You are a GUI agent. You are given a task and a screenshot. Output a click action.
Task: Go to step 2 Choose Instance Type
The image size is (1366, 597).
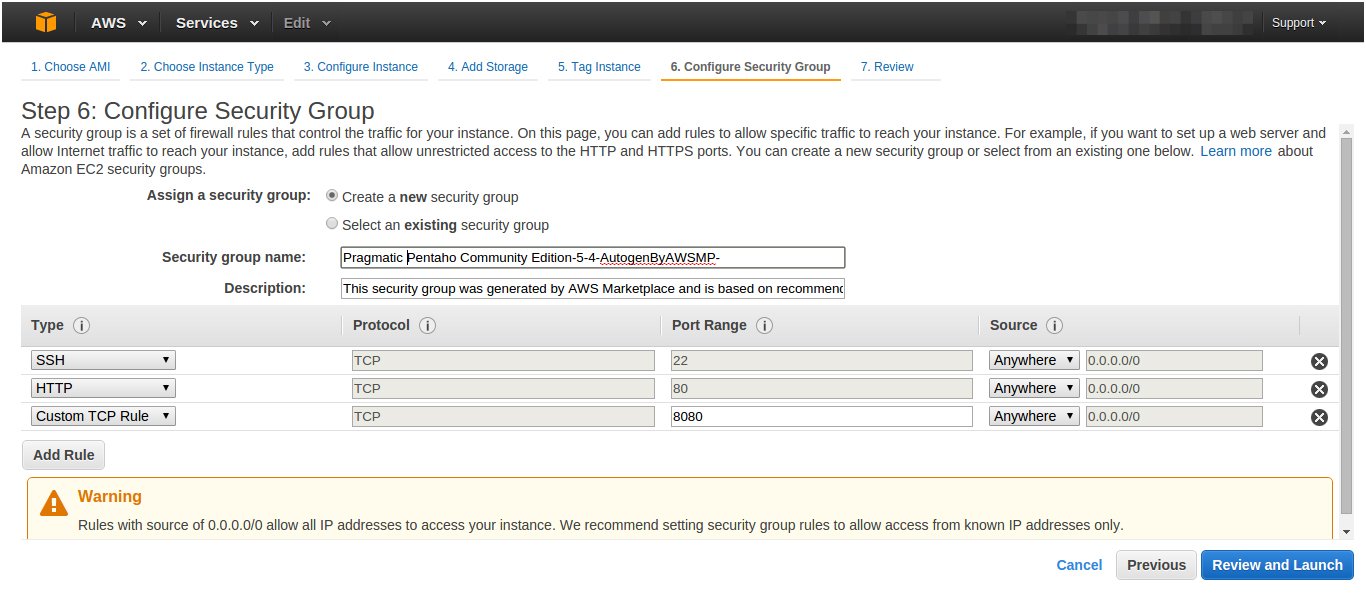pyautogui.click(x=207, y=67)
